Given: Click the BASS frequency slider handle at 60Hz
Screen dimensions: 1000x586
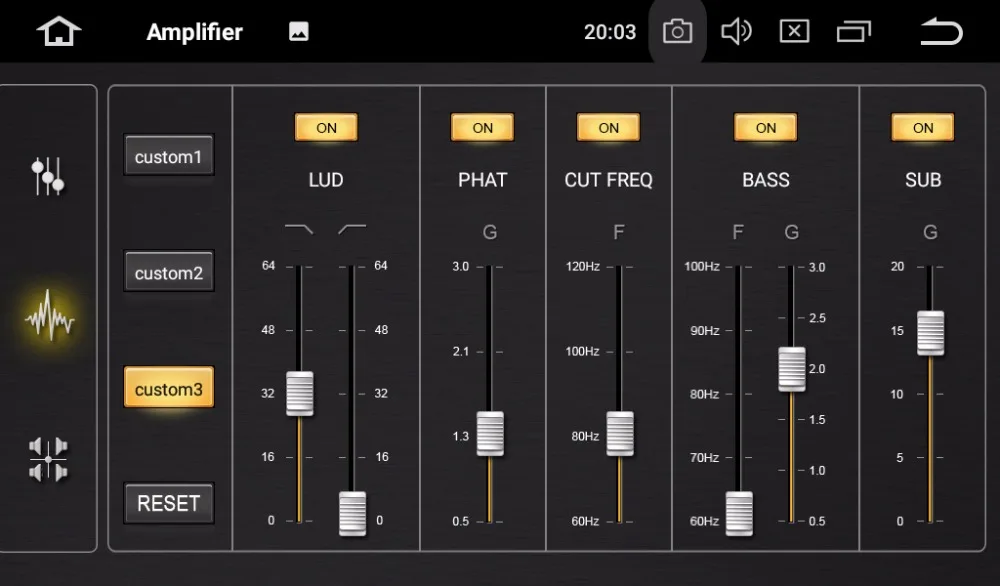Looking at the screenshot, I should click(x=739, y=513).
